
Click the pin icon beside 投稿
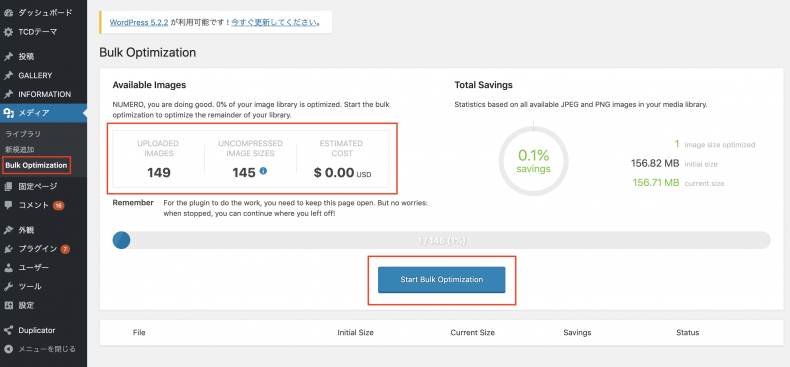pyautogui.click(x=8, y=56)
